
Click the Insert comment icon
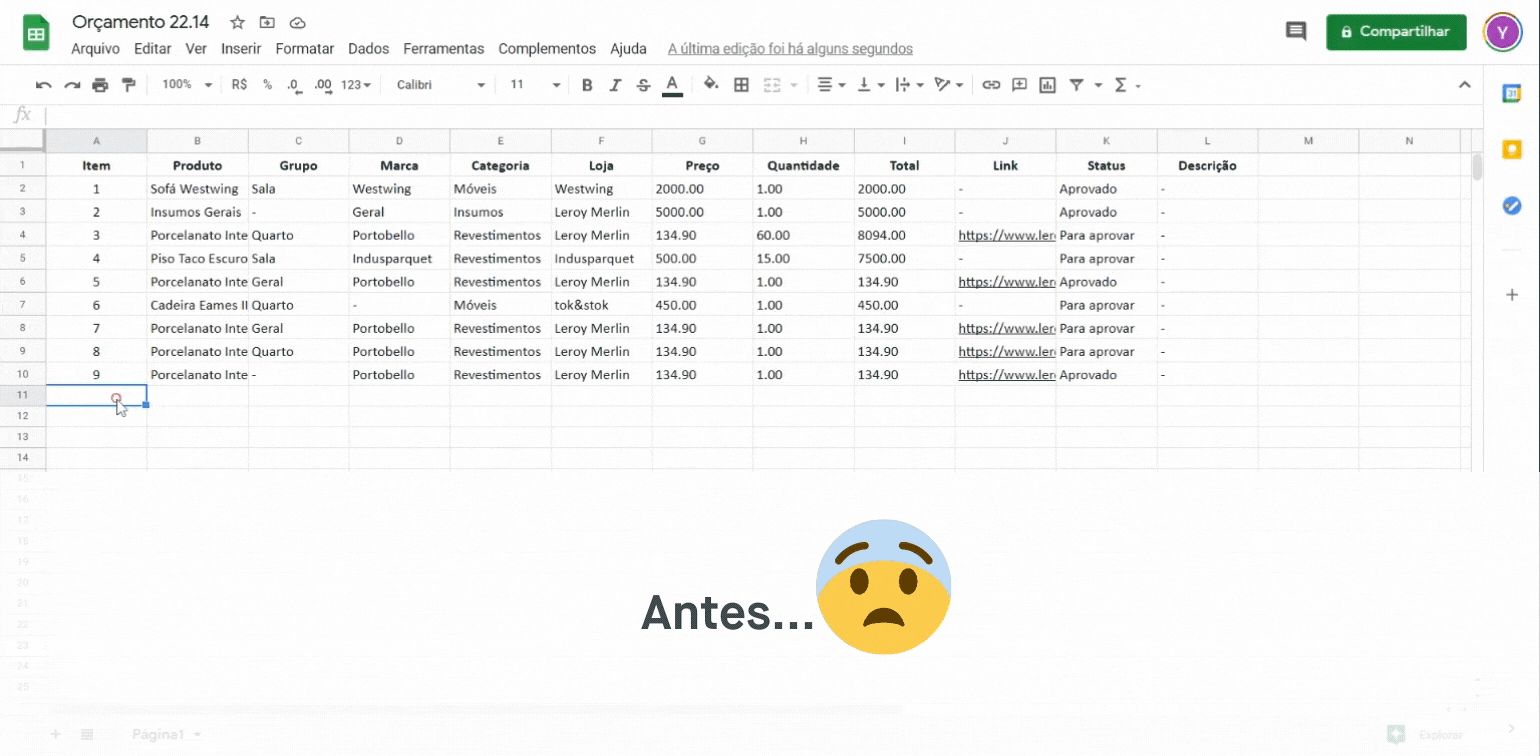1019,85
